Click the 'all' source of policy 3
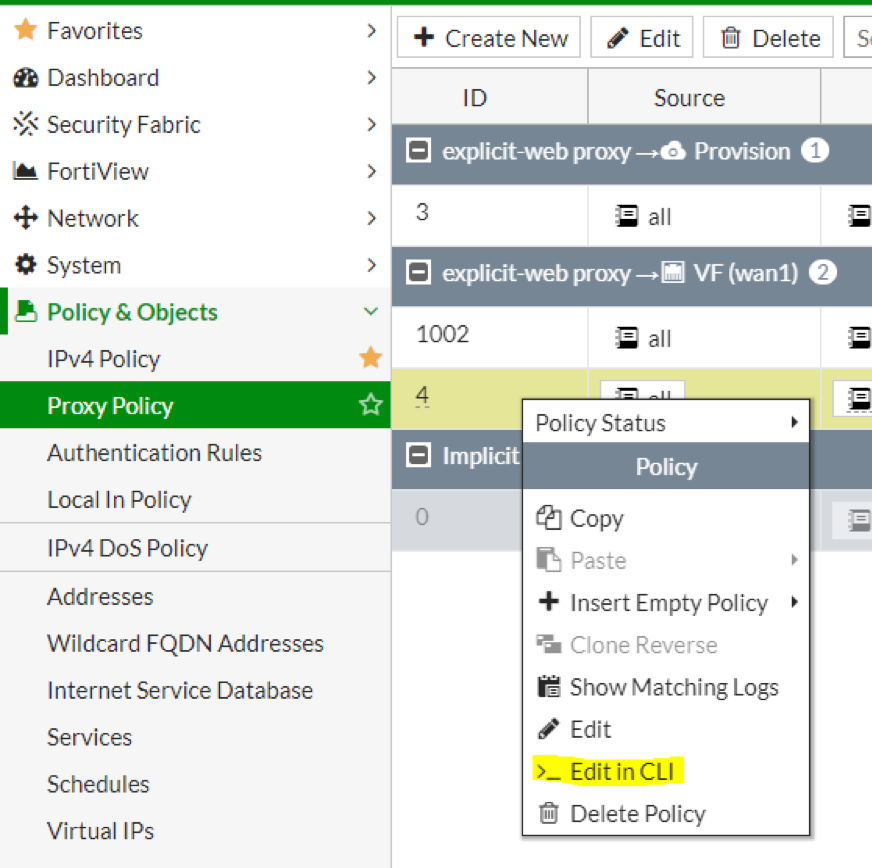This screenshot has height=868, width=872. (x=643, y=216)
